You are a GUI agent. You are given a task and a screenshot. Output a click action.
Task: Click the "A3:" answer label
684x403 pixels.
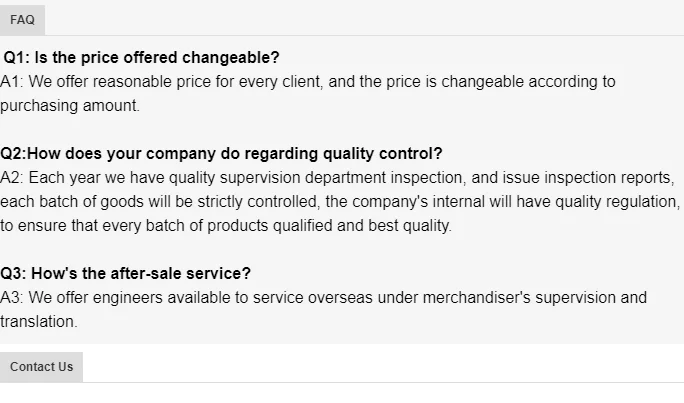(12, 297)
